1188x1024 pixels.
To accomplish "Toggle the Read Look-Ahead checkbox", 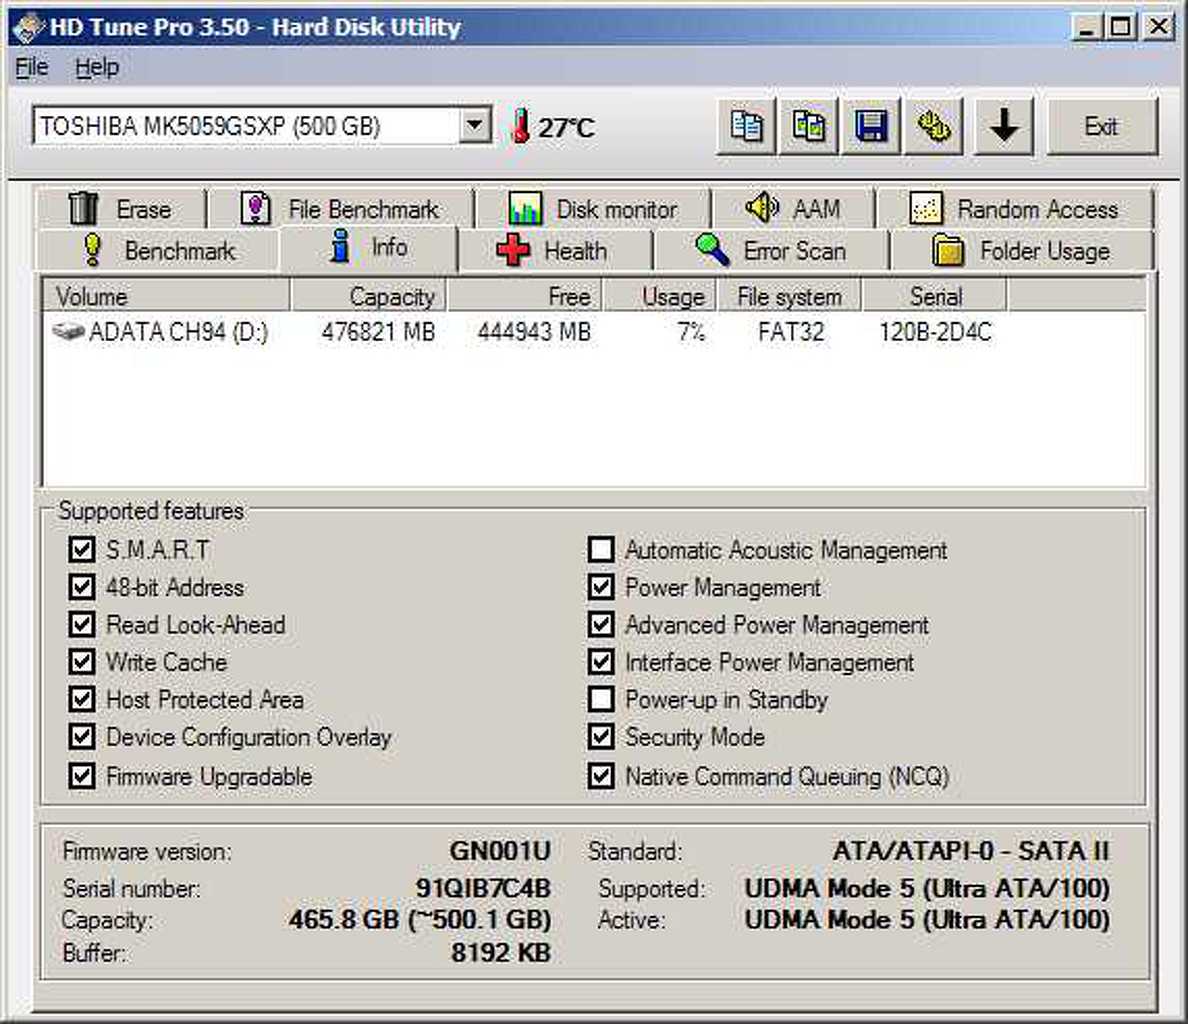I will click(x=82, y=625).
